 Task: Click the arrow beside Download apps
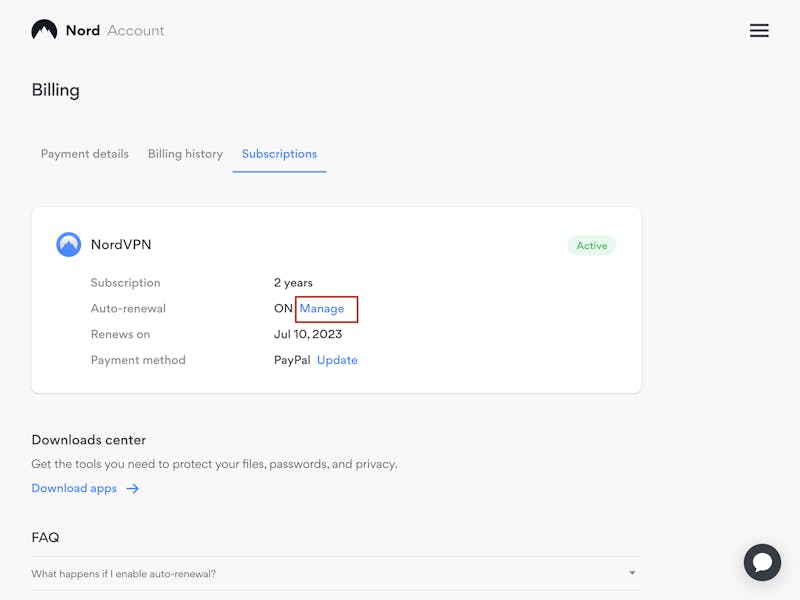(x=133, y=489)
